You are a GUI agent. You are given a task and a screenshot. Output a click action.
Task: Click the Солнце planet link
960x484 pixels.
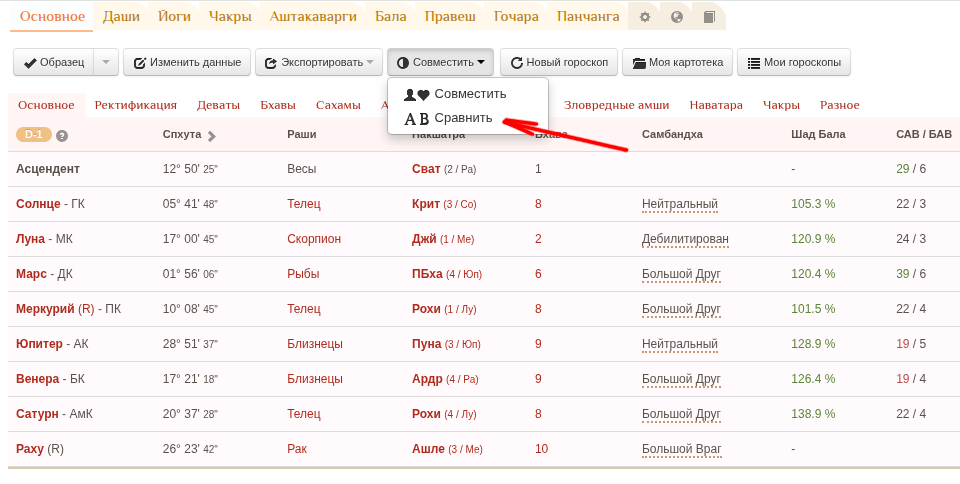click(x=38, y=204)
